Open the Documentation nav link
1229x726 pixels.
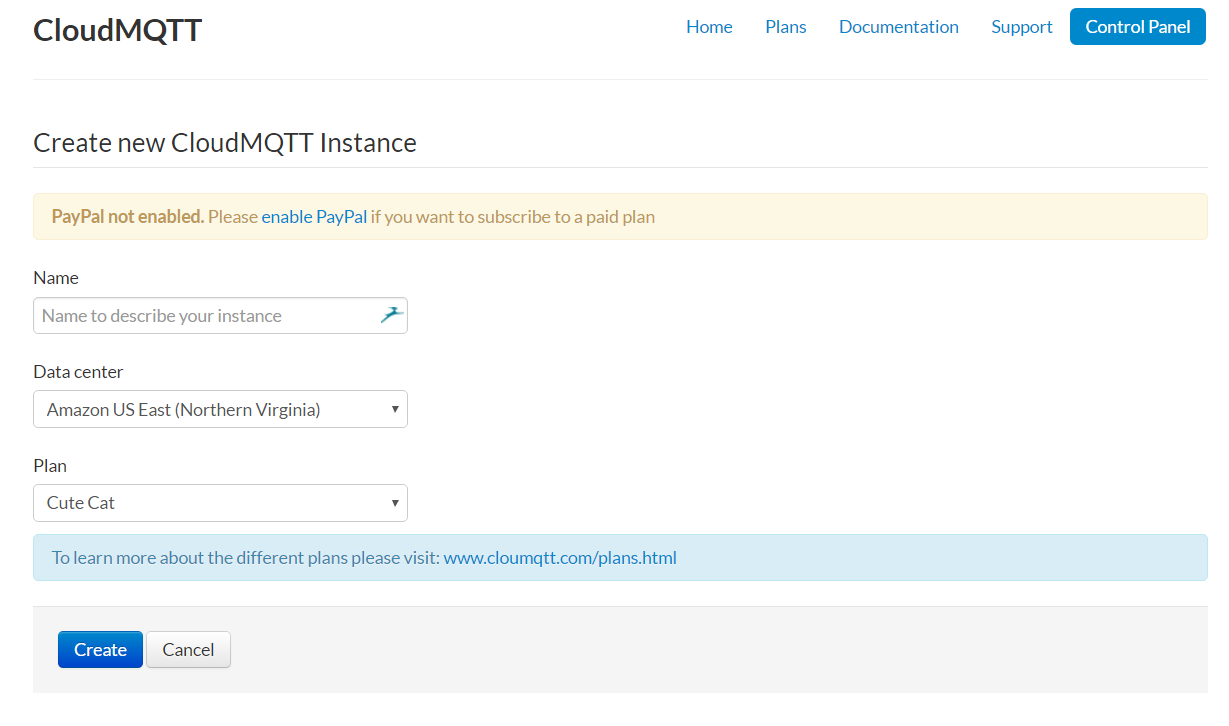coord(899,27)
